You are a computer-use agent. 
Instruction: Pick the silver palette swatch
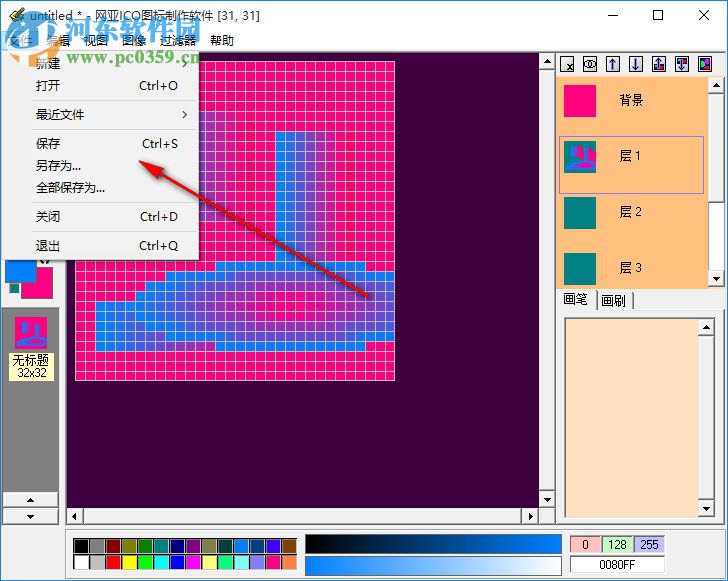pos(97,562)
